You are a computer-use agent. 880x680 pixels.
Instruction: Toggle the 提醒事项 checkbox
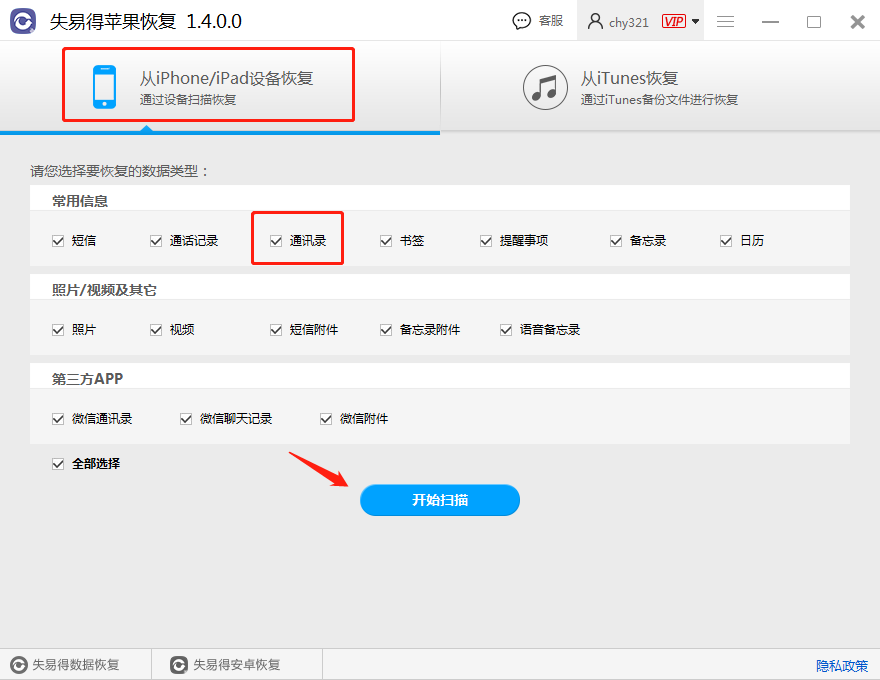(x=486, y=241)
